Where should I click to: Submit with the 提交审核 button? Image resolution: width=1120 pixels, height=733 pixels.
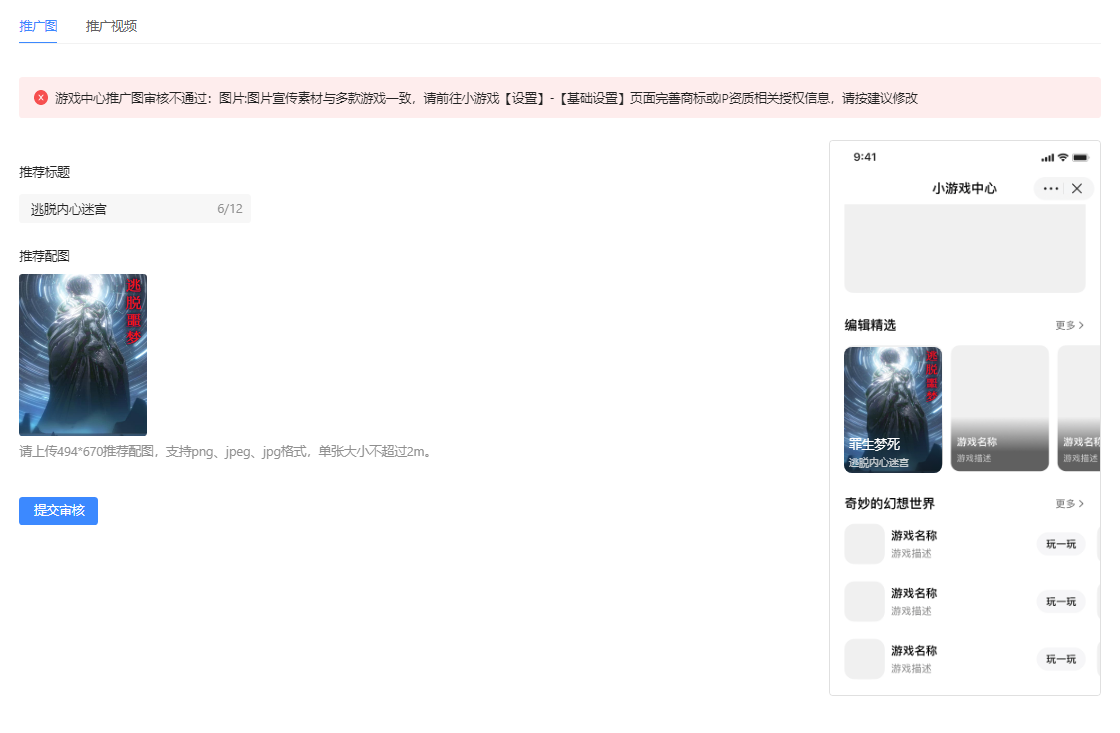[59, 511]
